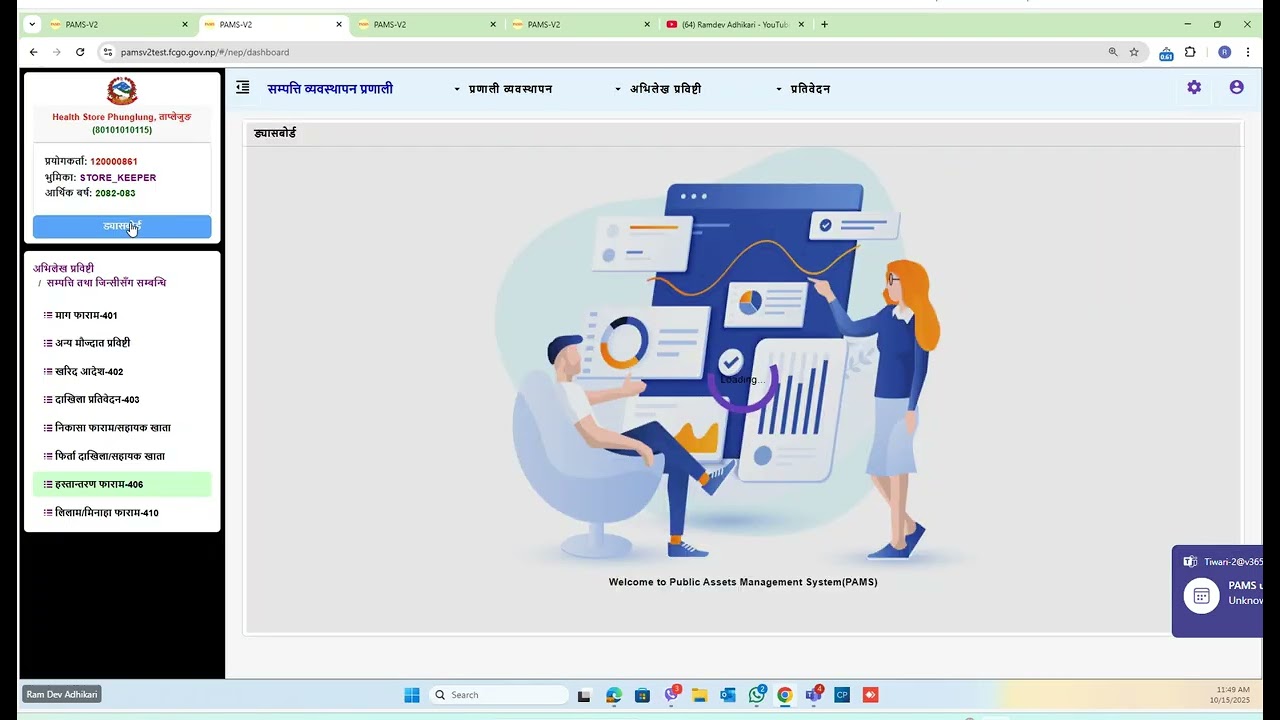
Task: Click the calendar icon in Teams notification
Action: pyautogui.click(x=1201, y=596)
